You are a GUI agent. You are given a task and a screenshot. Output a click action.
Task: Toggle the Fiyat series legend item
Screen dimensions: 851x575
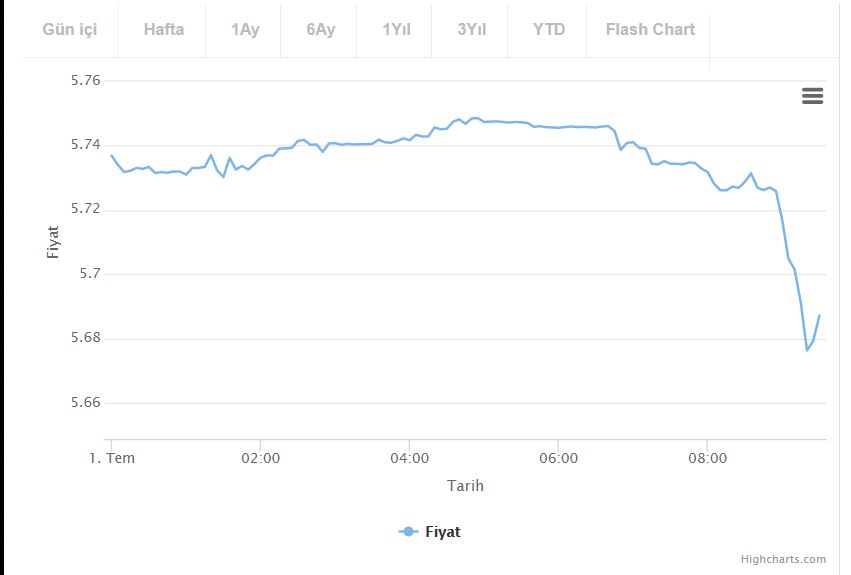click(x=429, y=532)
